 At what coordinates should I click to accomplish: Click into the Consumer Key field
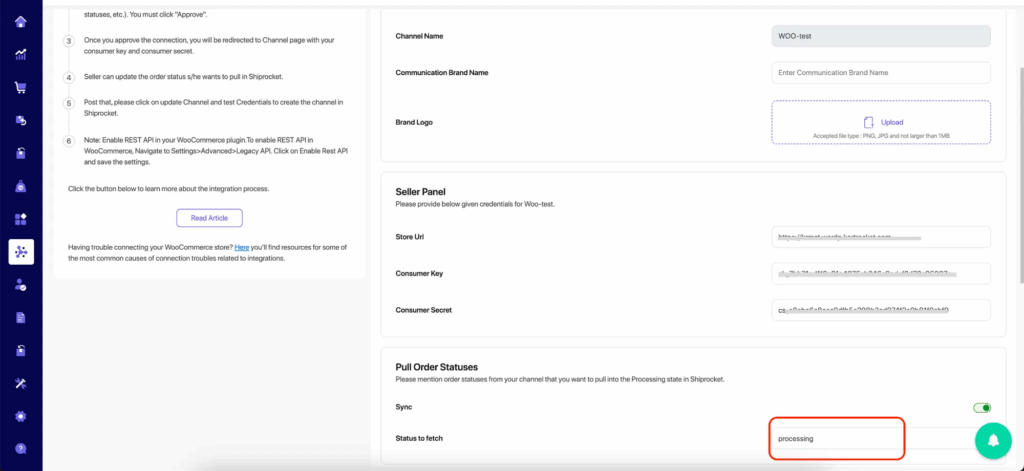881,273
